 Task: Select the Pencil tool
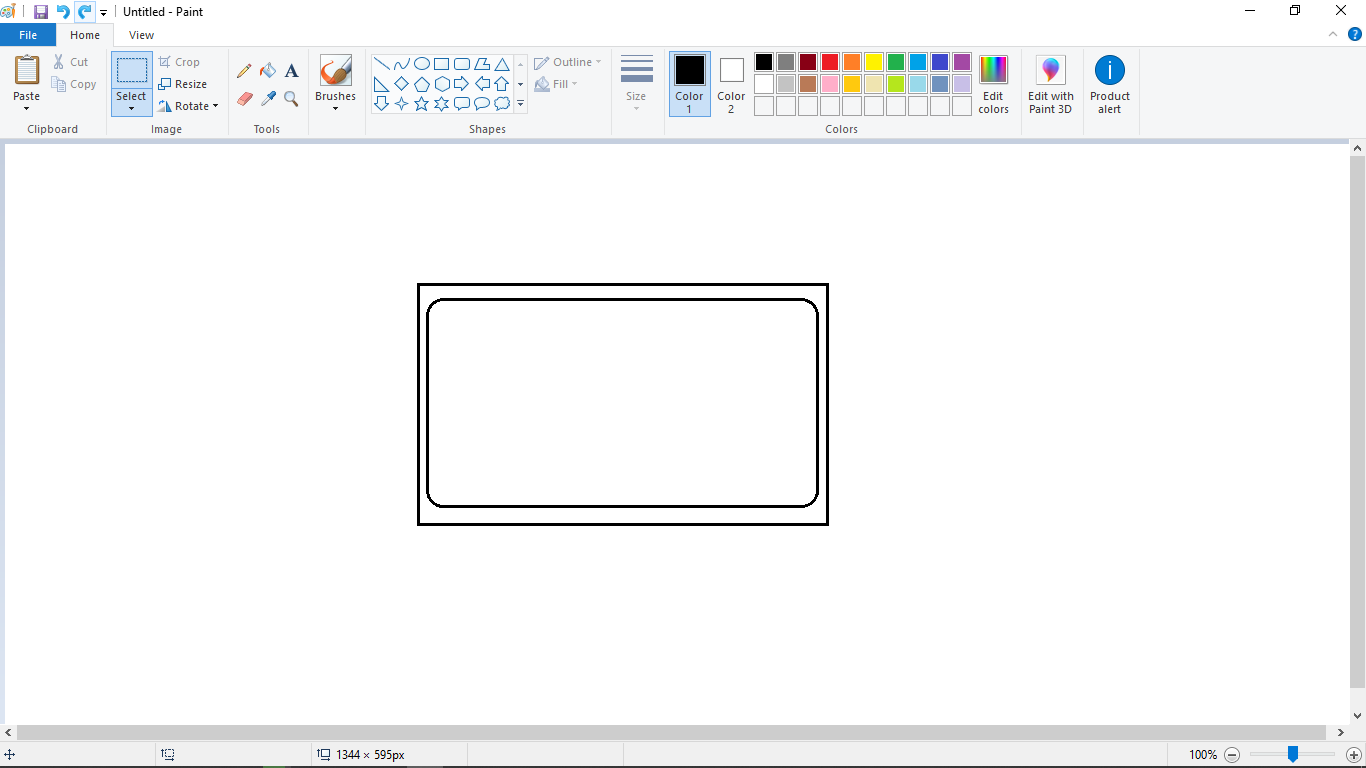click(244, 71)
